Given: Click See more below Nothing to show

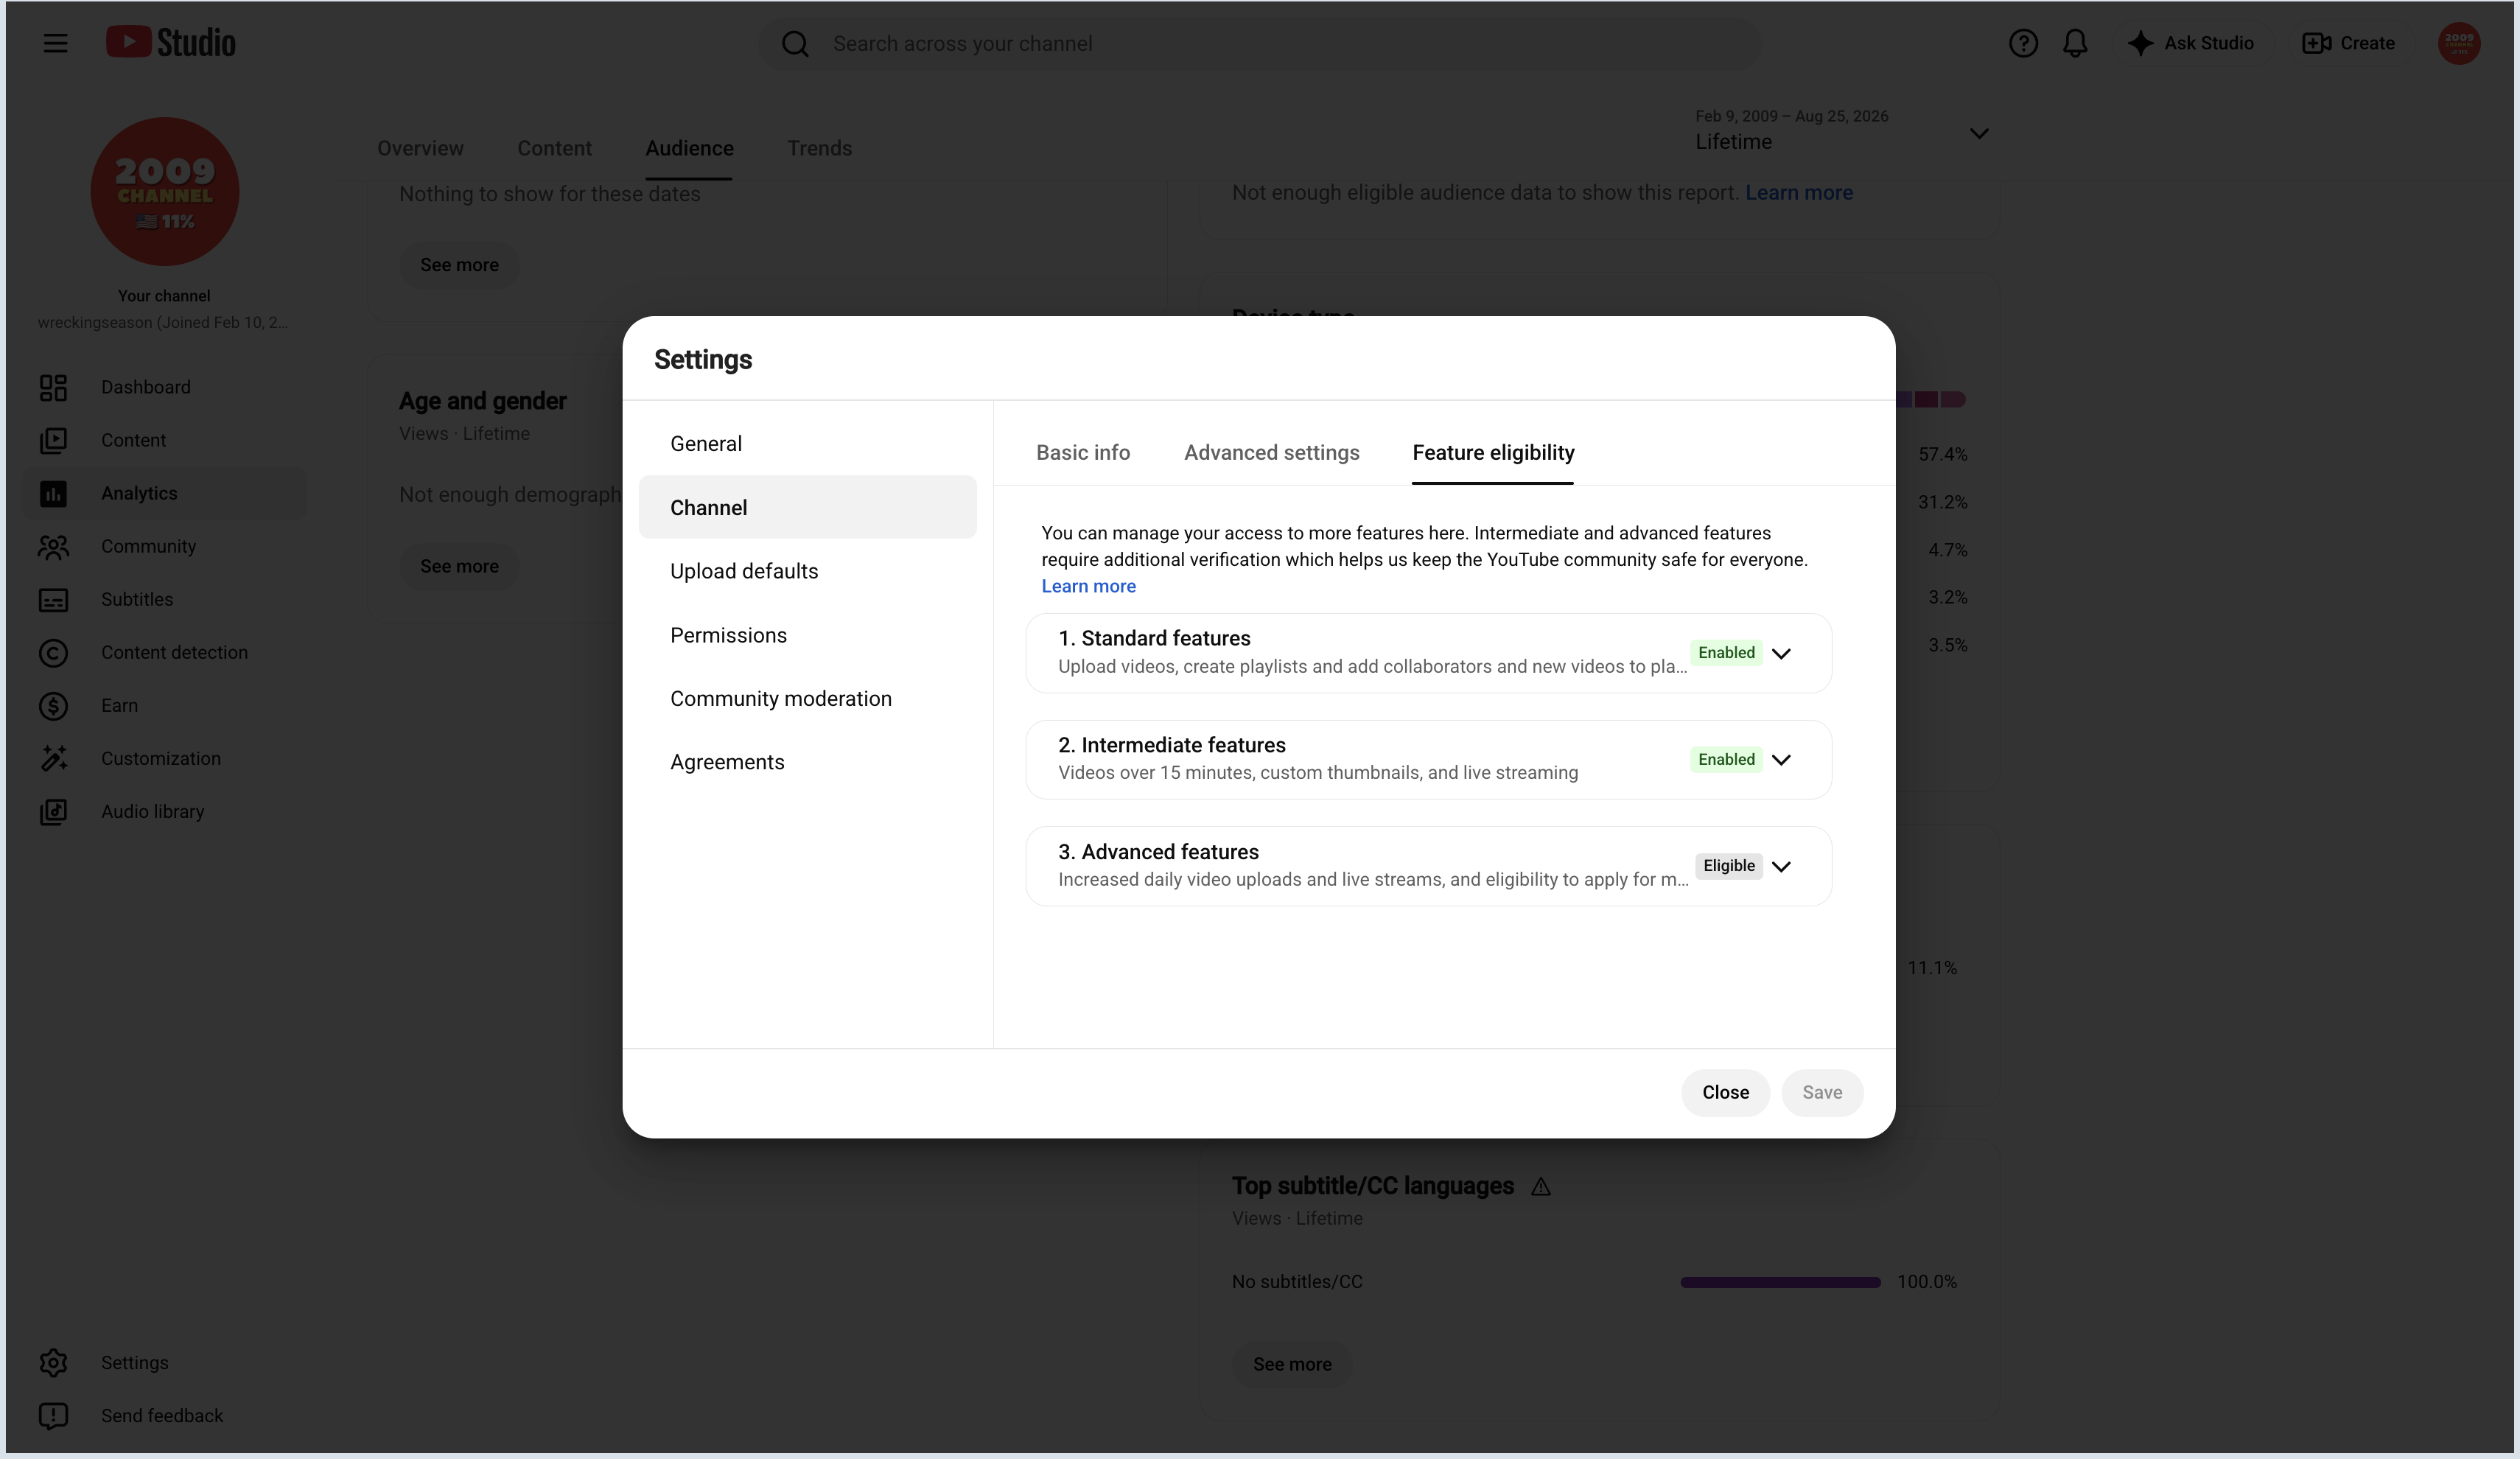Looking at the screenshot, I should click(x=459, y=265).
